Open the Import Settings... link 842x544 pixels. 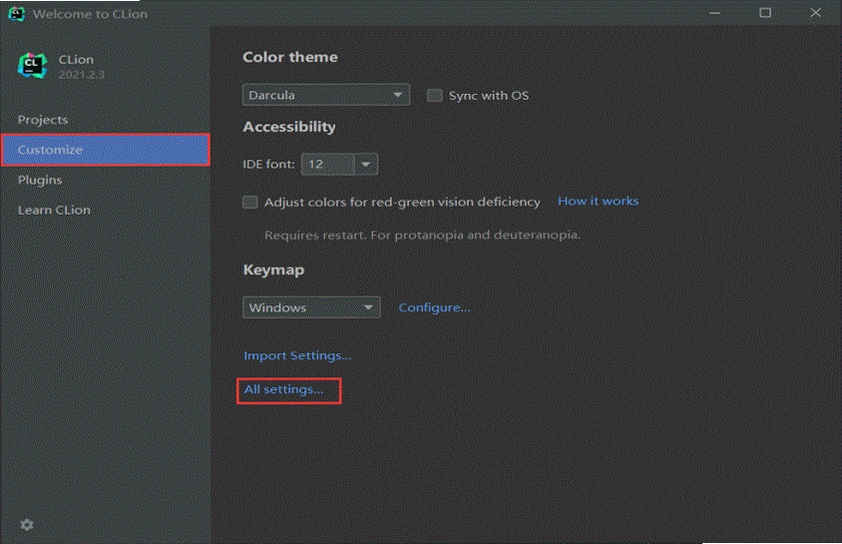point(297,356)
